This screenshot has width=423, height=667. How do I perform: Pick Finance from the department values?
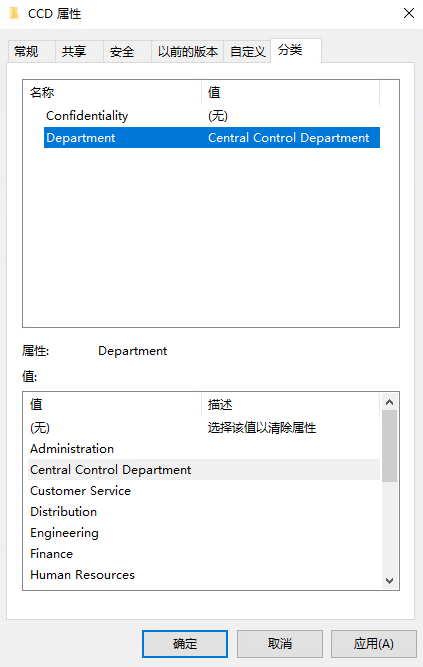click(x=204, y=554)
